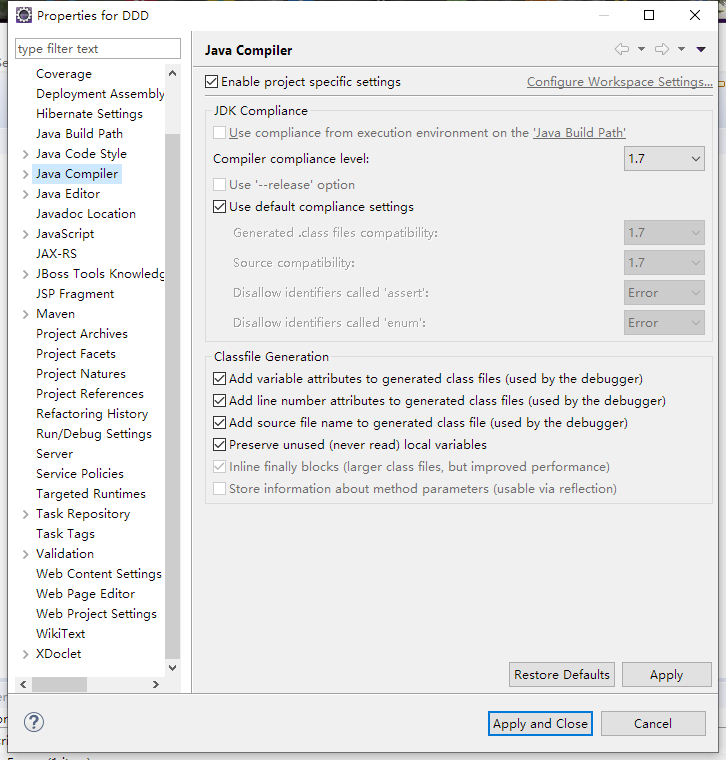Image resolution: width=726 pixels, height=760 pixels.
Task: Toggle Add source file name checkbox
Action: [220, 423]
